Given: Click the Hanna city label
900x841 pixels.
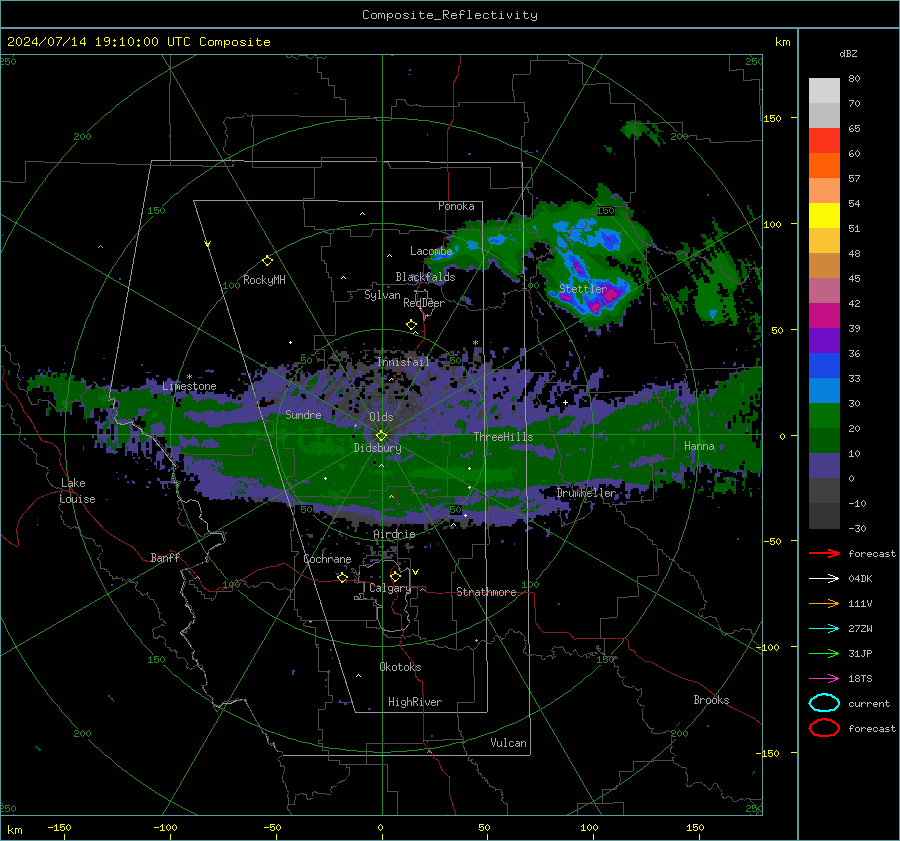Looking at the screenshot, I should coord(699,446).
